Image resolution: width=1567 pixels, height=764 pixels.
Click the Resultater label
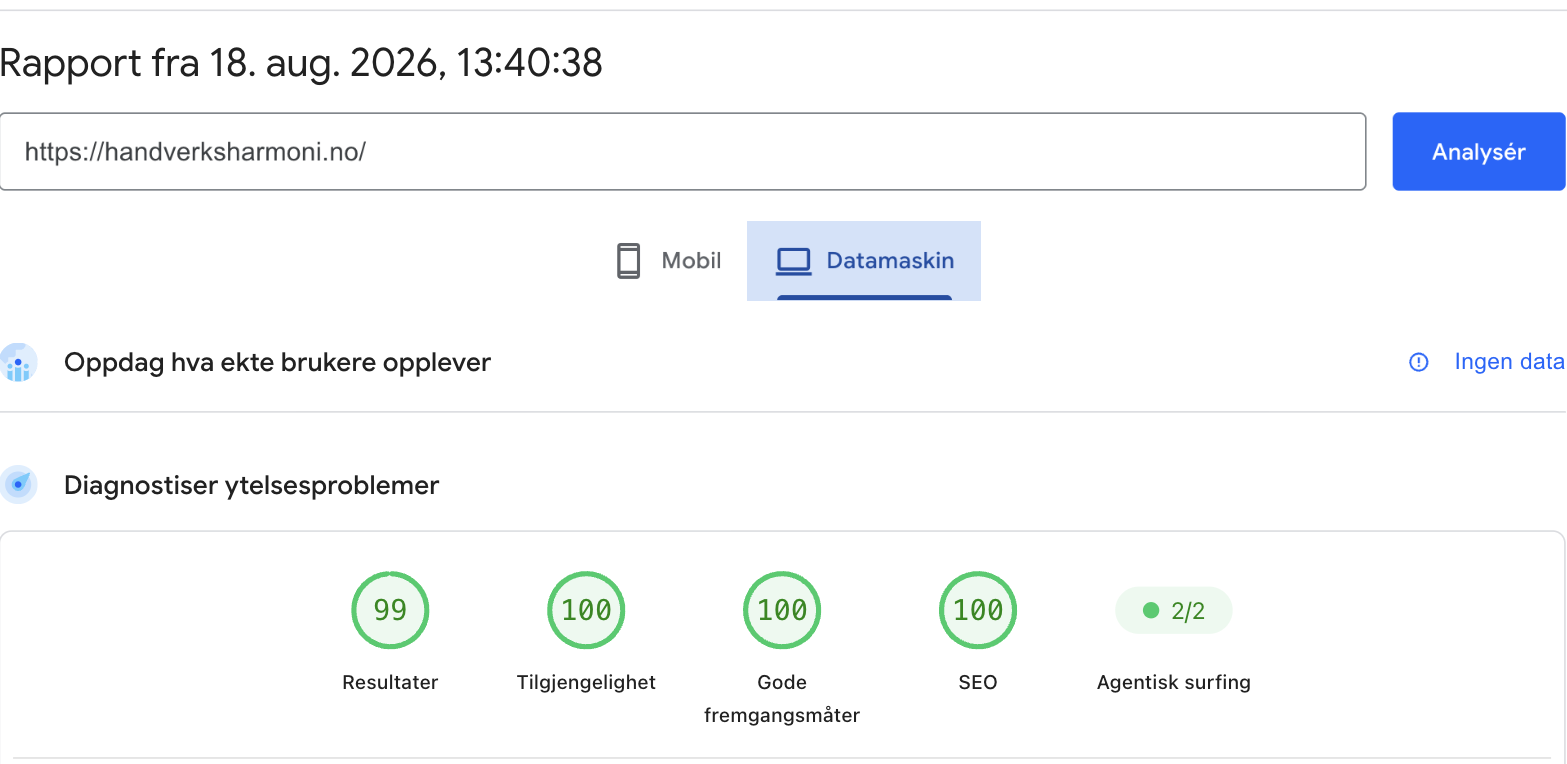(x=390, y=683)
